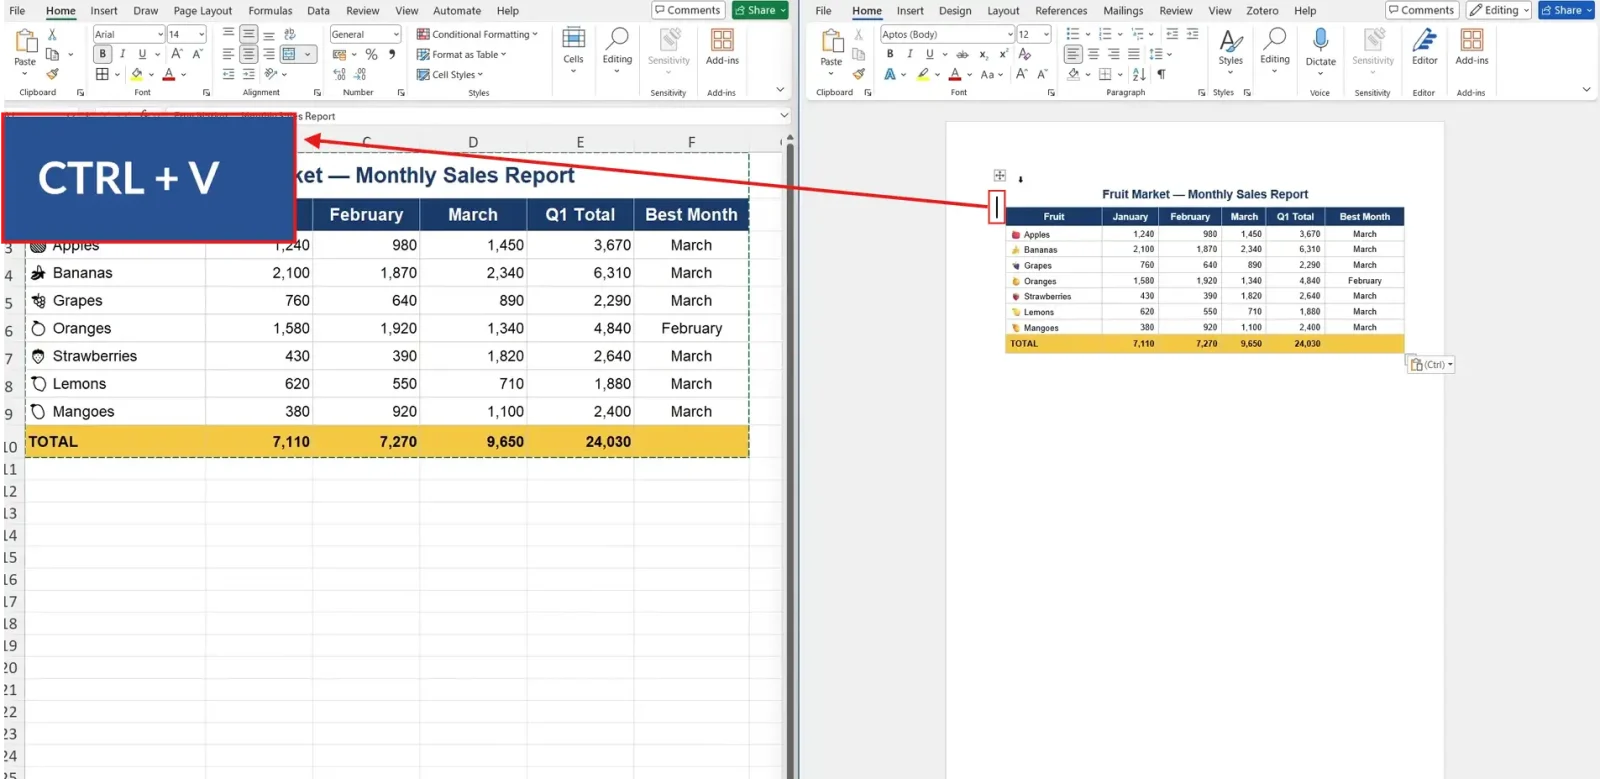
Task: Click Increase Font Size in Excel
Action: coord(177,54)
